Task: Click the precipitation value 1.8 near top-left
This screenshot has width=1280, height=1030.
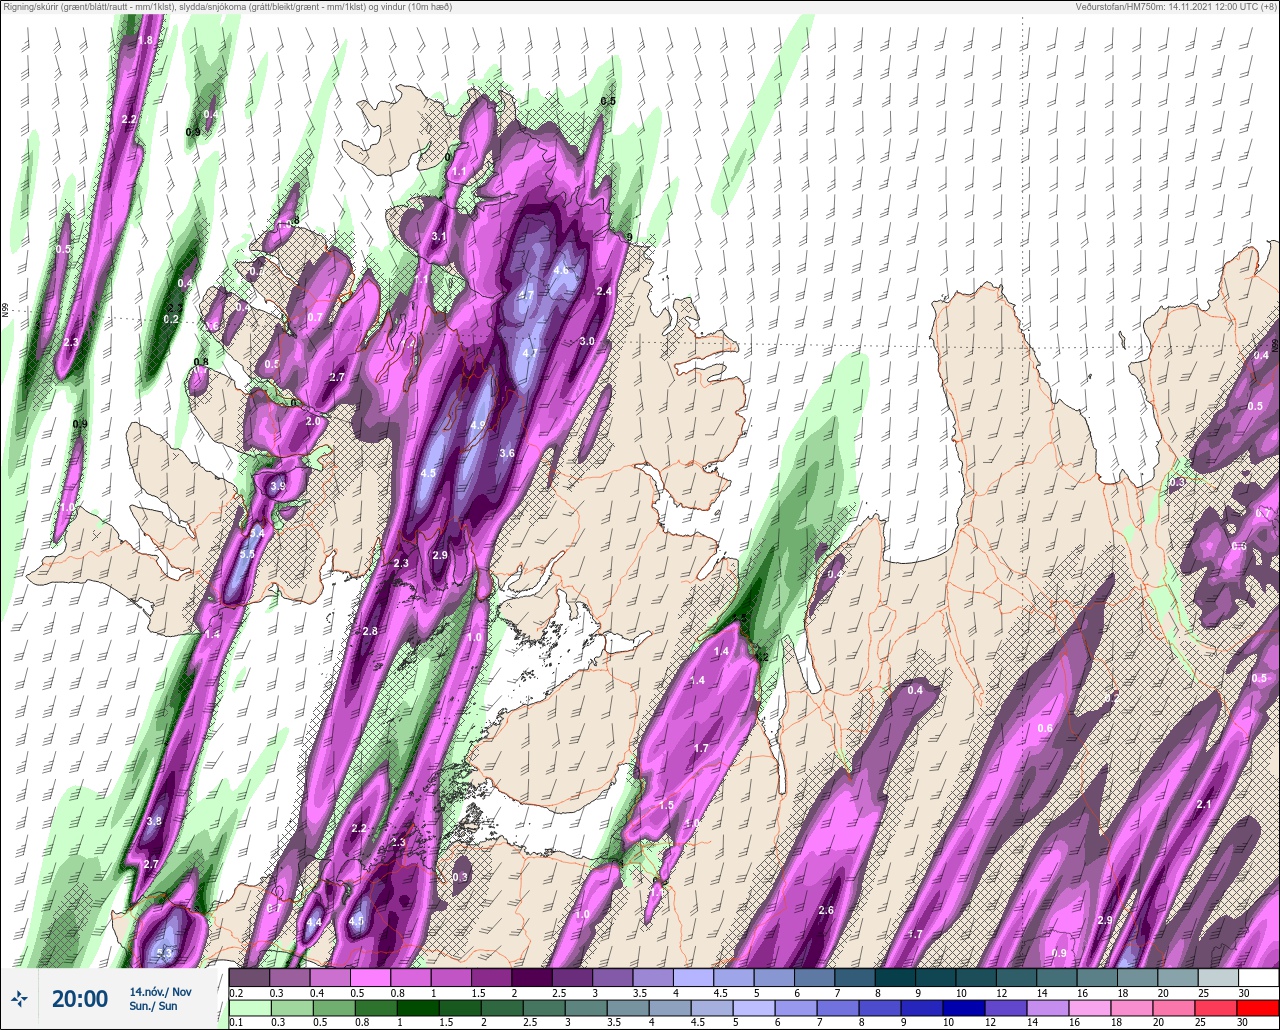Action: tap(145, 40)
